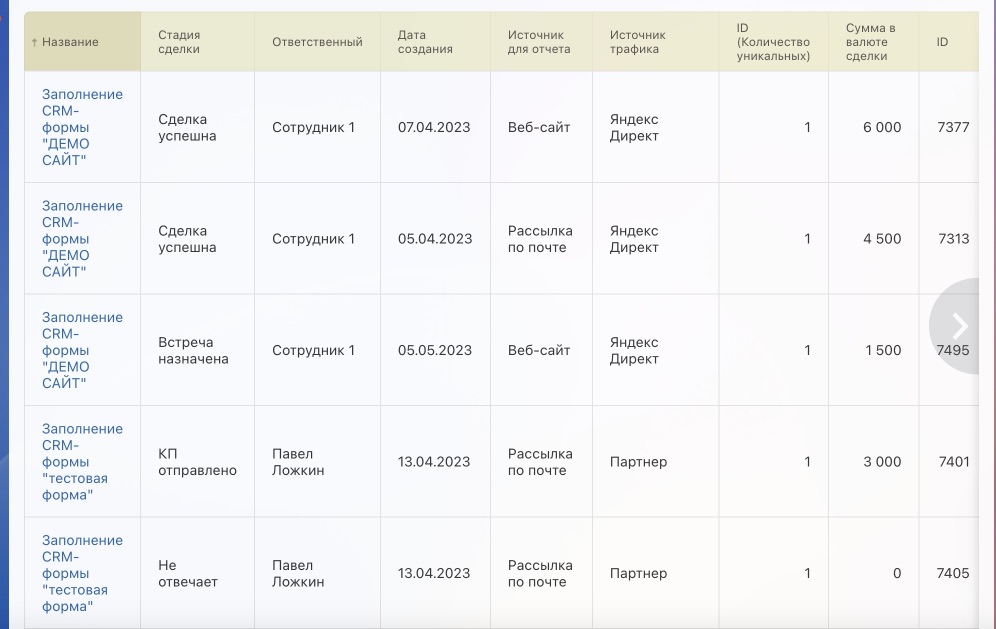Open deal link with Не отвечает stage
The height and width of the screenshot is (629, 996).
point(82,573)
